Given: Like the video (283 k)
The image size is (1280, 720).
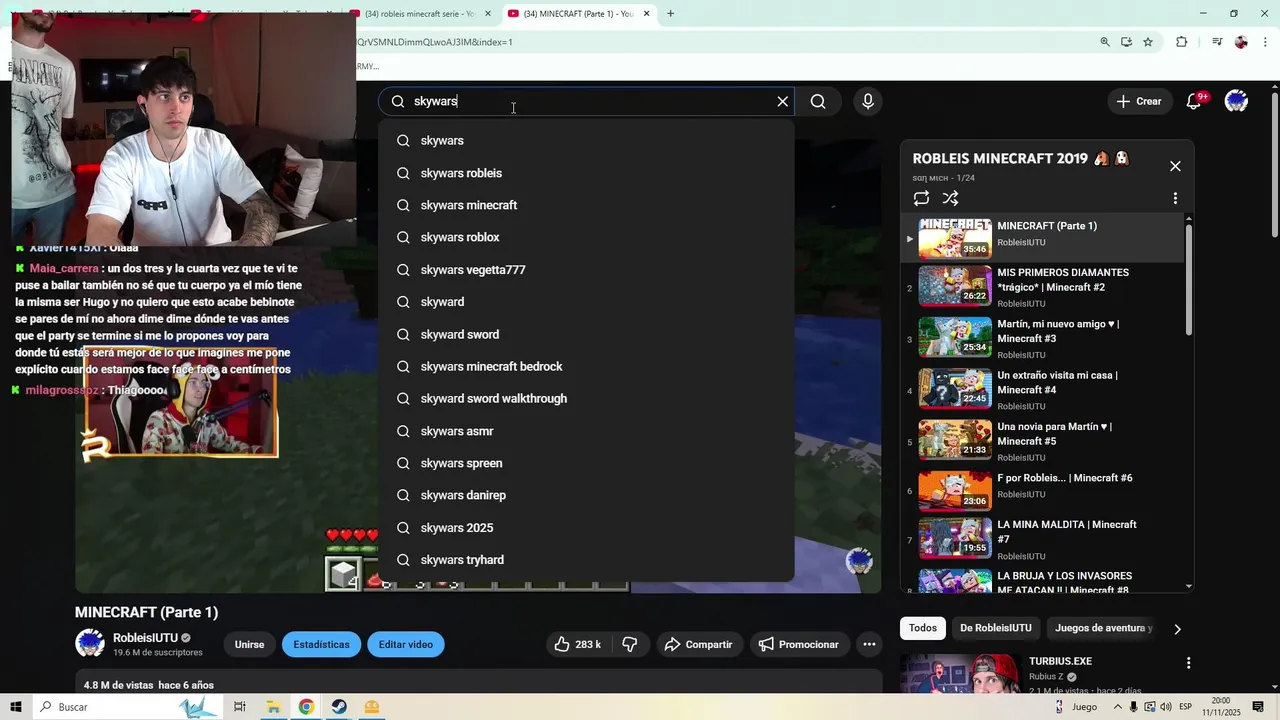Looking at the screenshot, I should [x=578, y=645].
